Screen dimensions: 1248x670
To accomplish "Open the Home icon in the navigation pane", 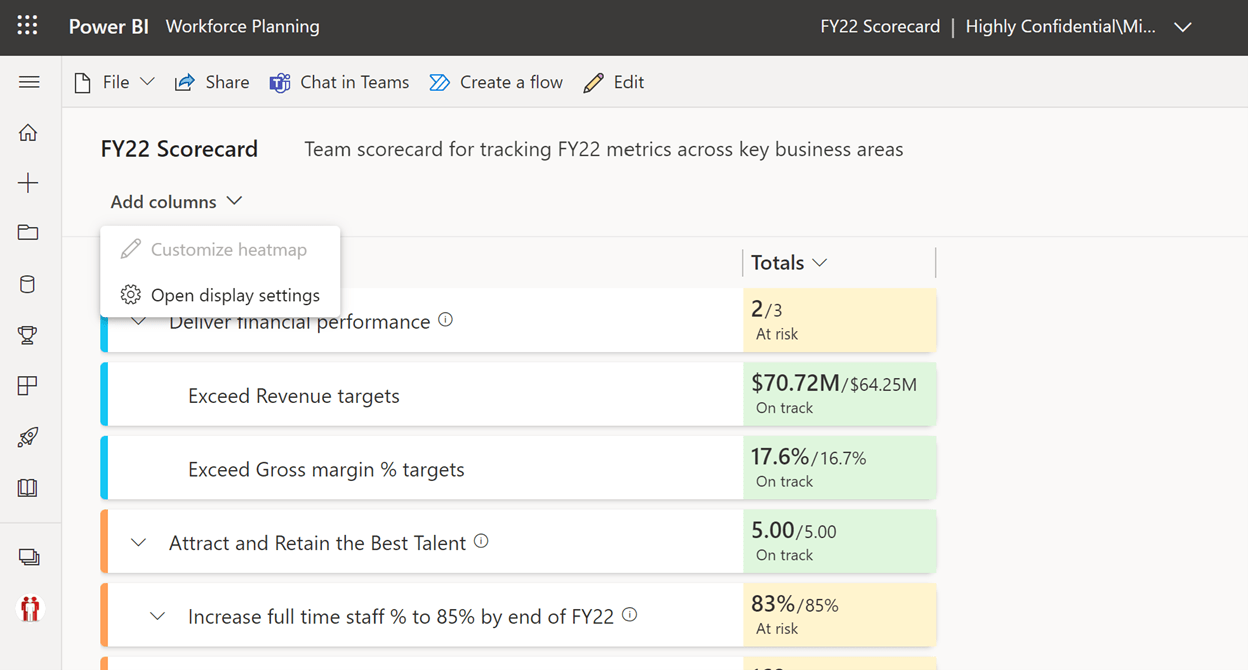I will point(28,132).
